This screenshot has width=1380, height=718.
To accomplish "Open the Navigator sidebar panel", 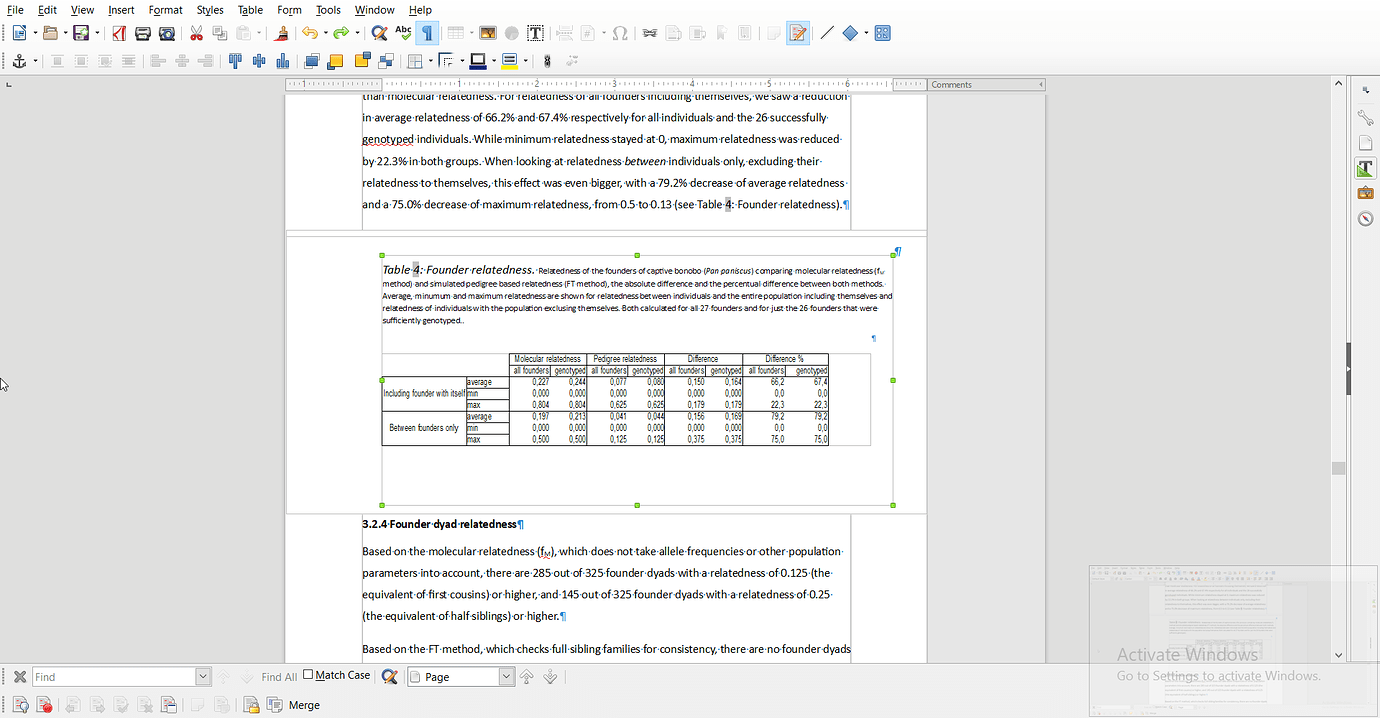I will pos(1365,217).
